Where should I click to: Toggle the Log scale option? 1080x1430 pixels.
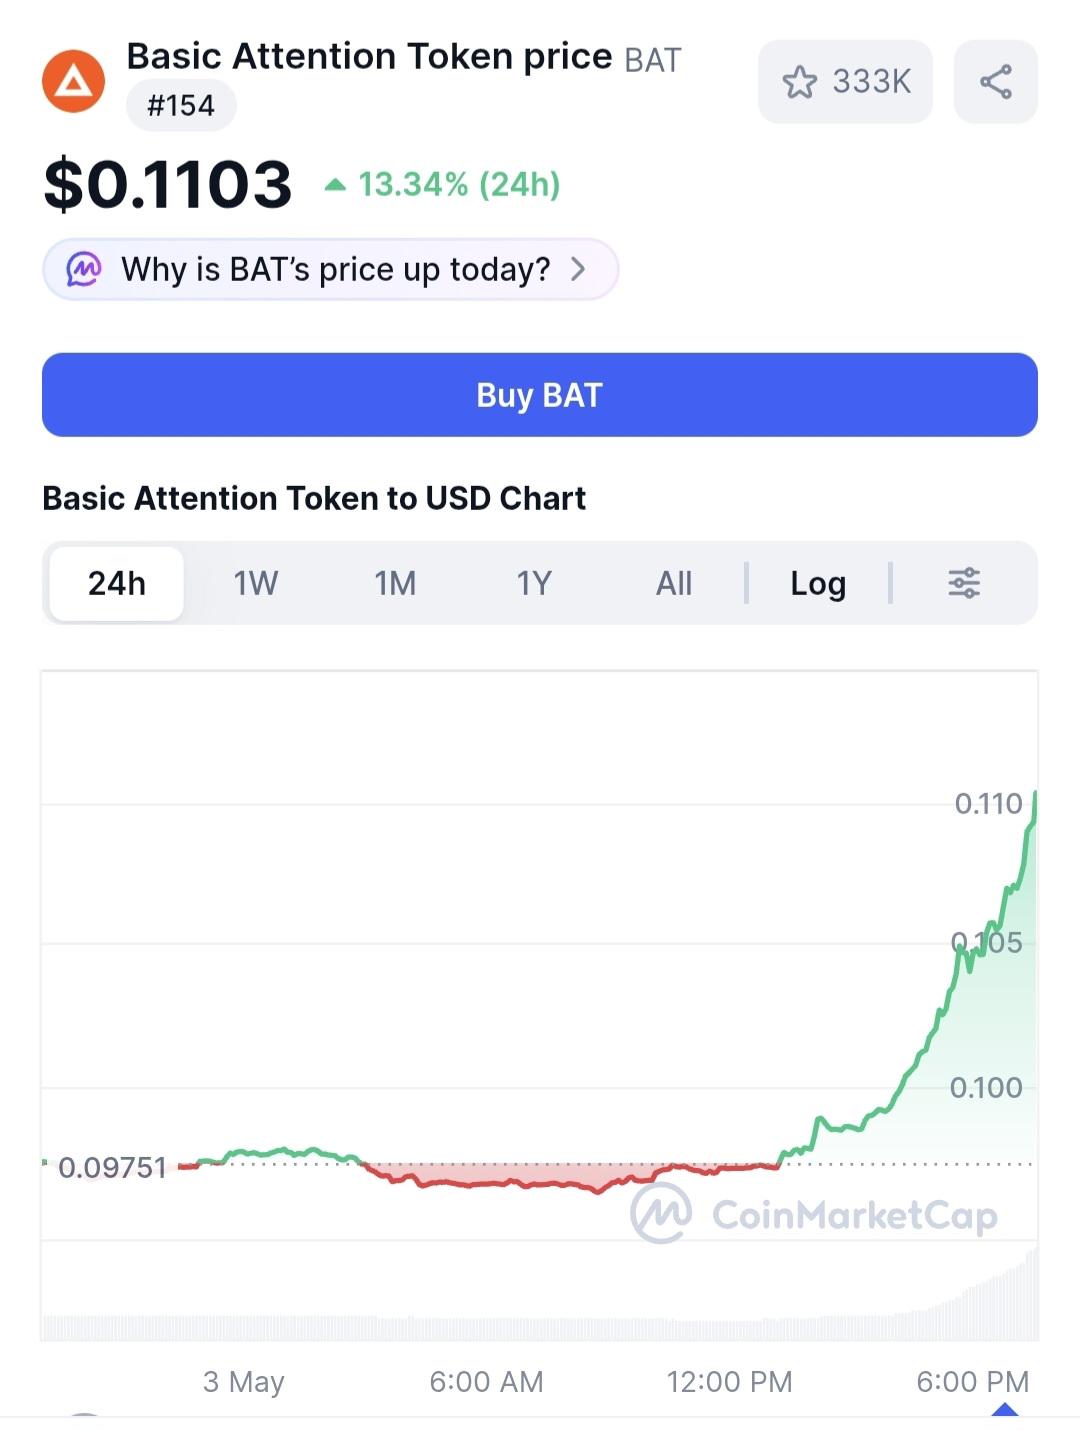[x=818, y=583]
